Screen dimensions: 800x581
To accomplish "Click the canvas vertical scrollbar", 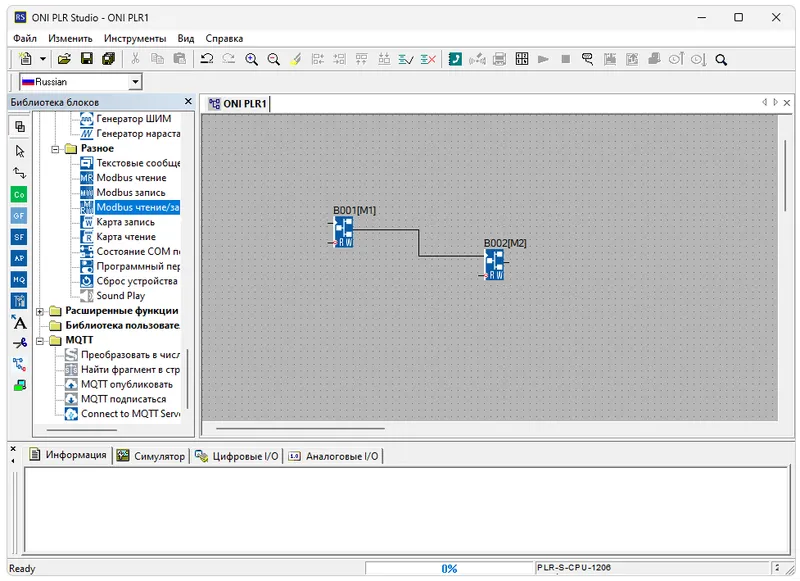I will coord(785,175).
